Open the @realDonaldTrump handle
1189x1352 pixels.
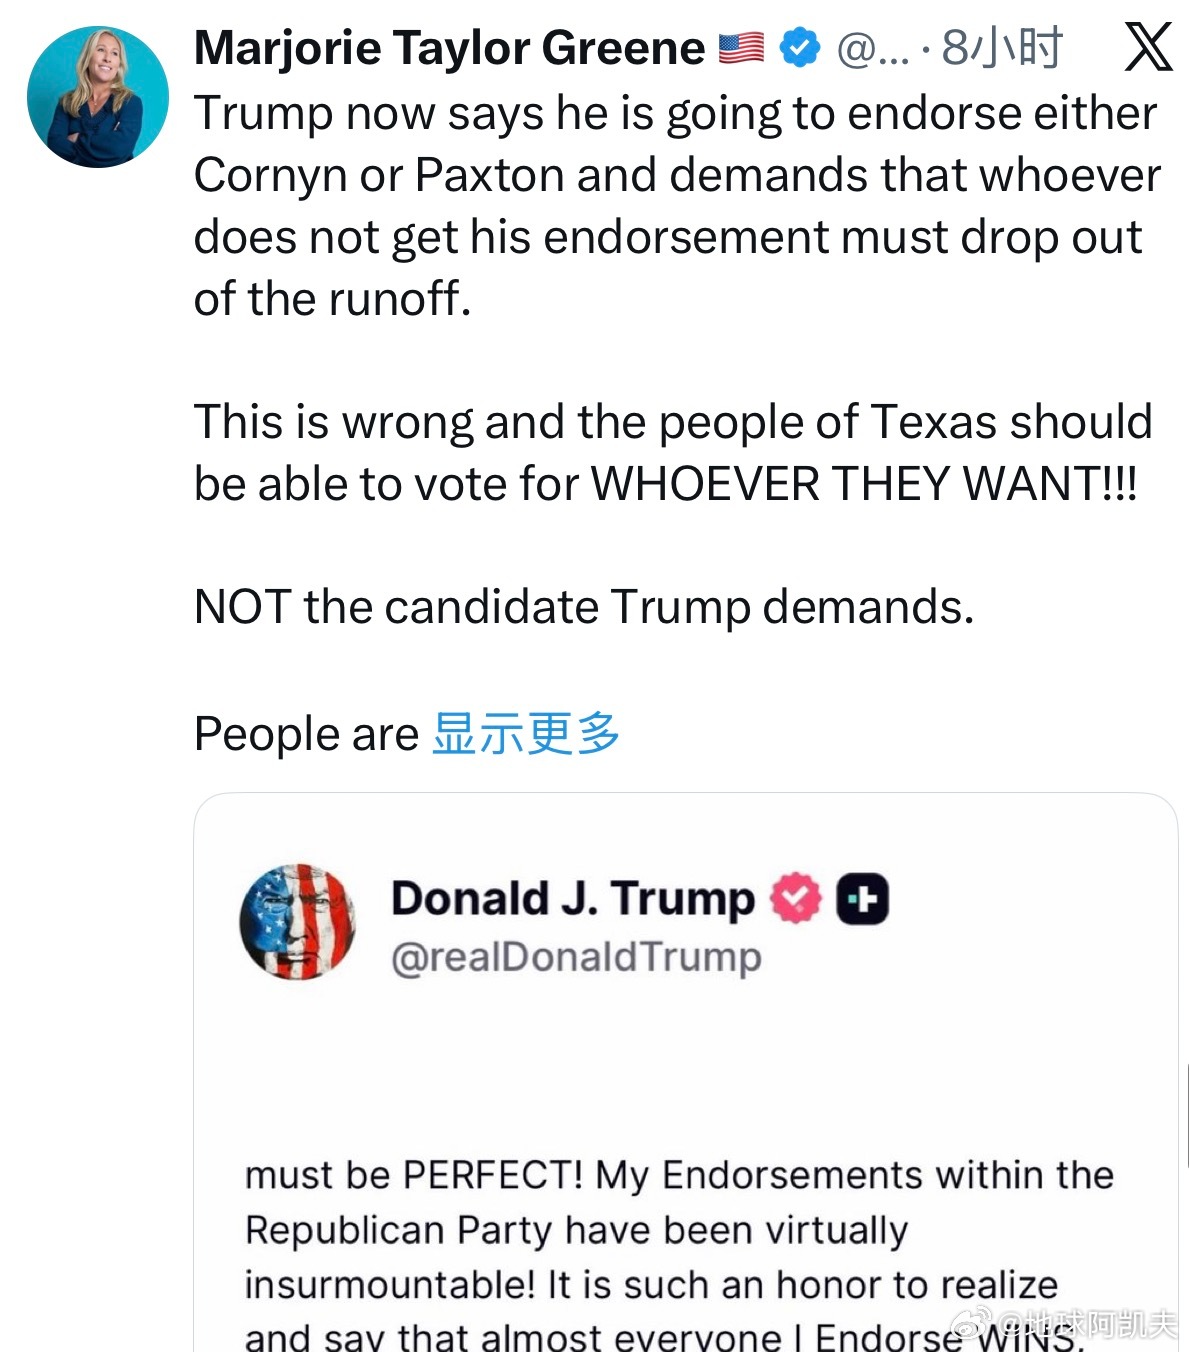point(576,957)
